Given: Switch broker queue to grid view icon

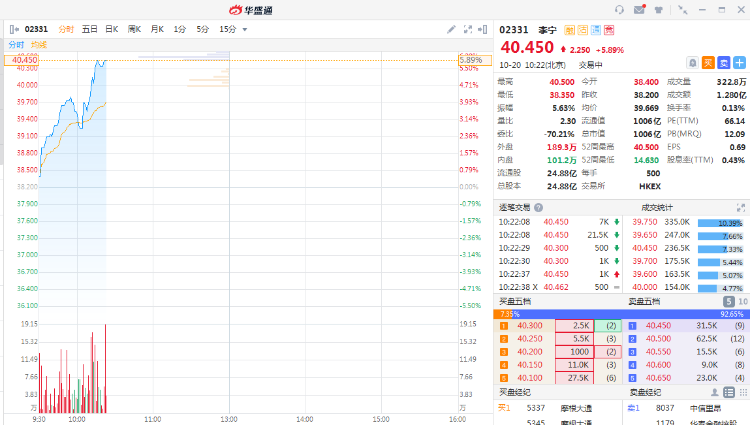Looking at the screenshot, I should [743, 392].
